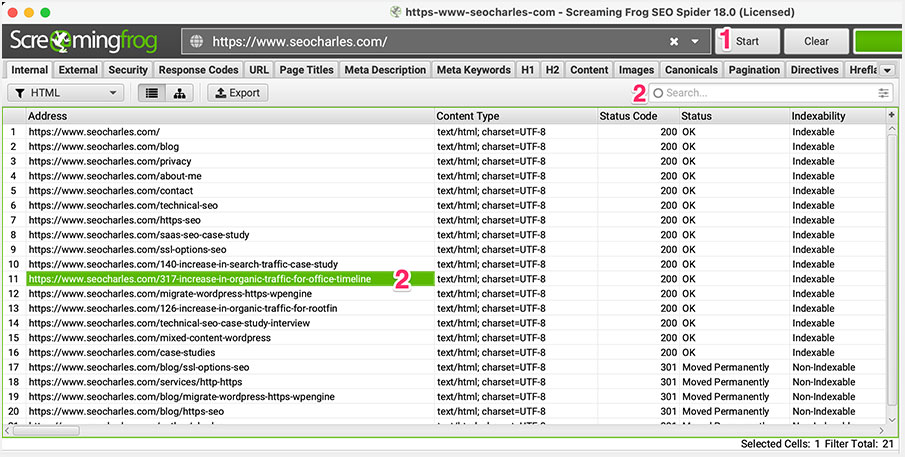Click the Export button

[x=238, y=93]
